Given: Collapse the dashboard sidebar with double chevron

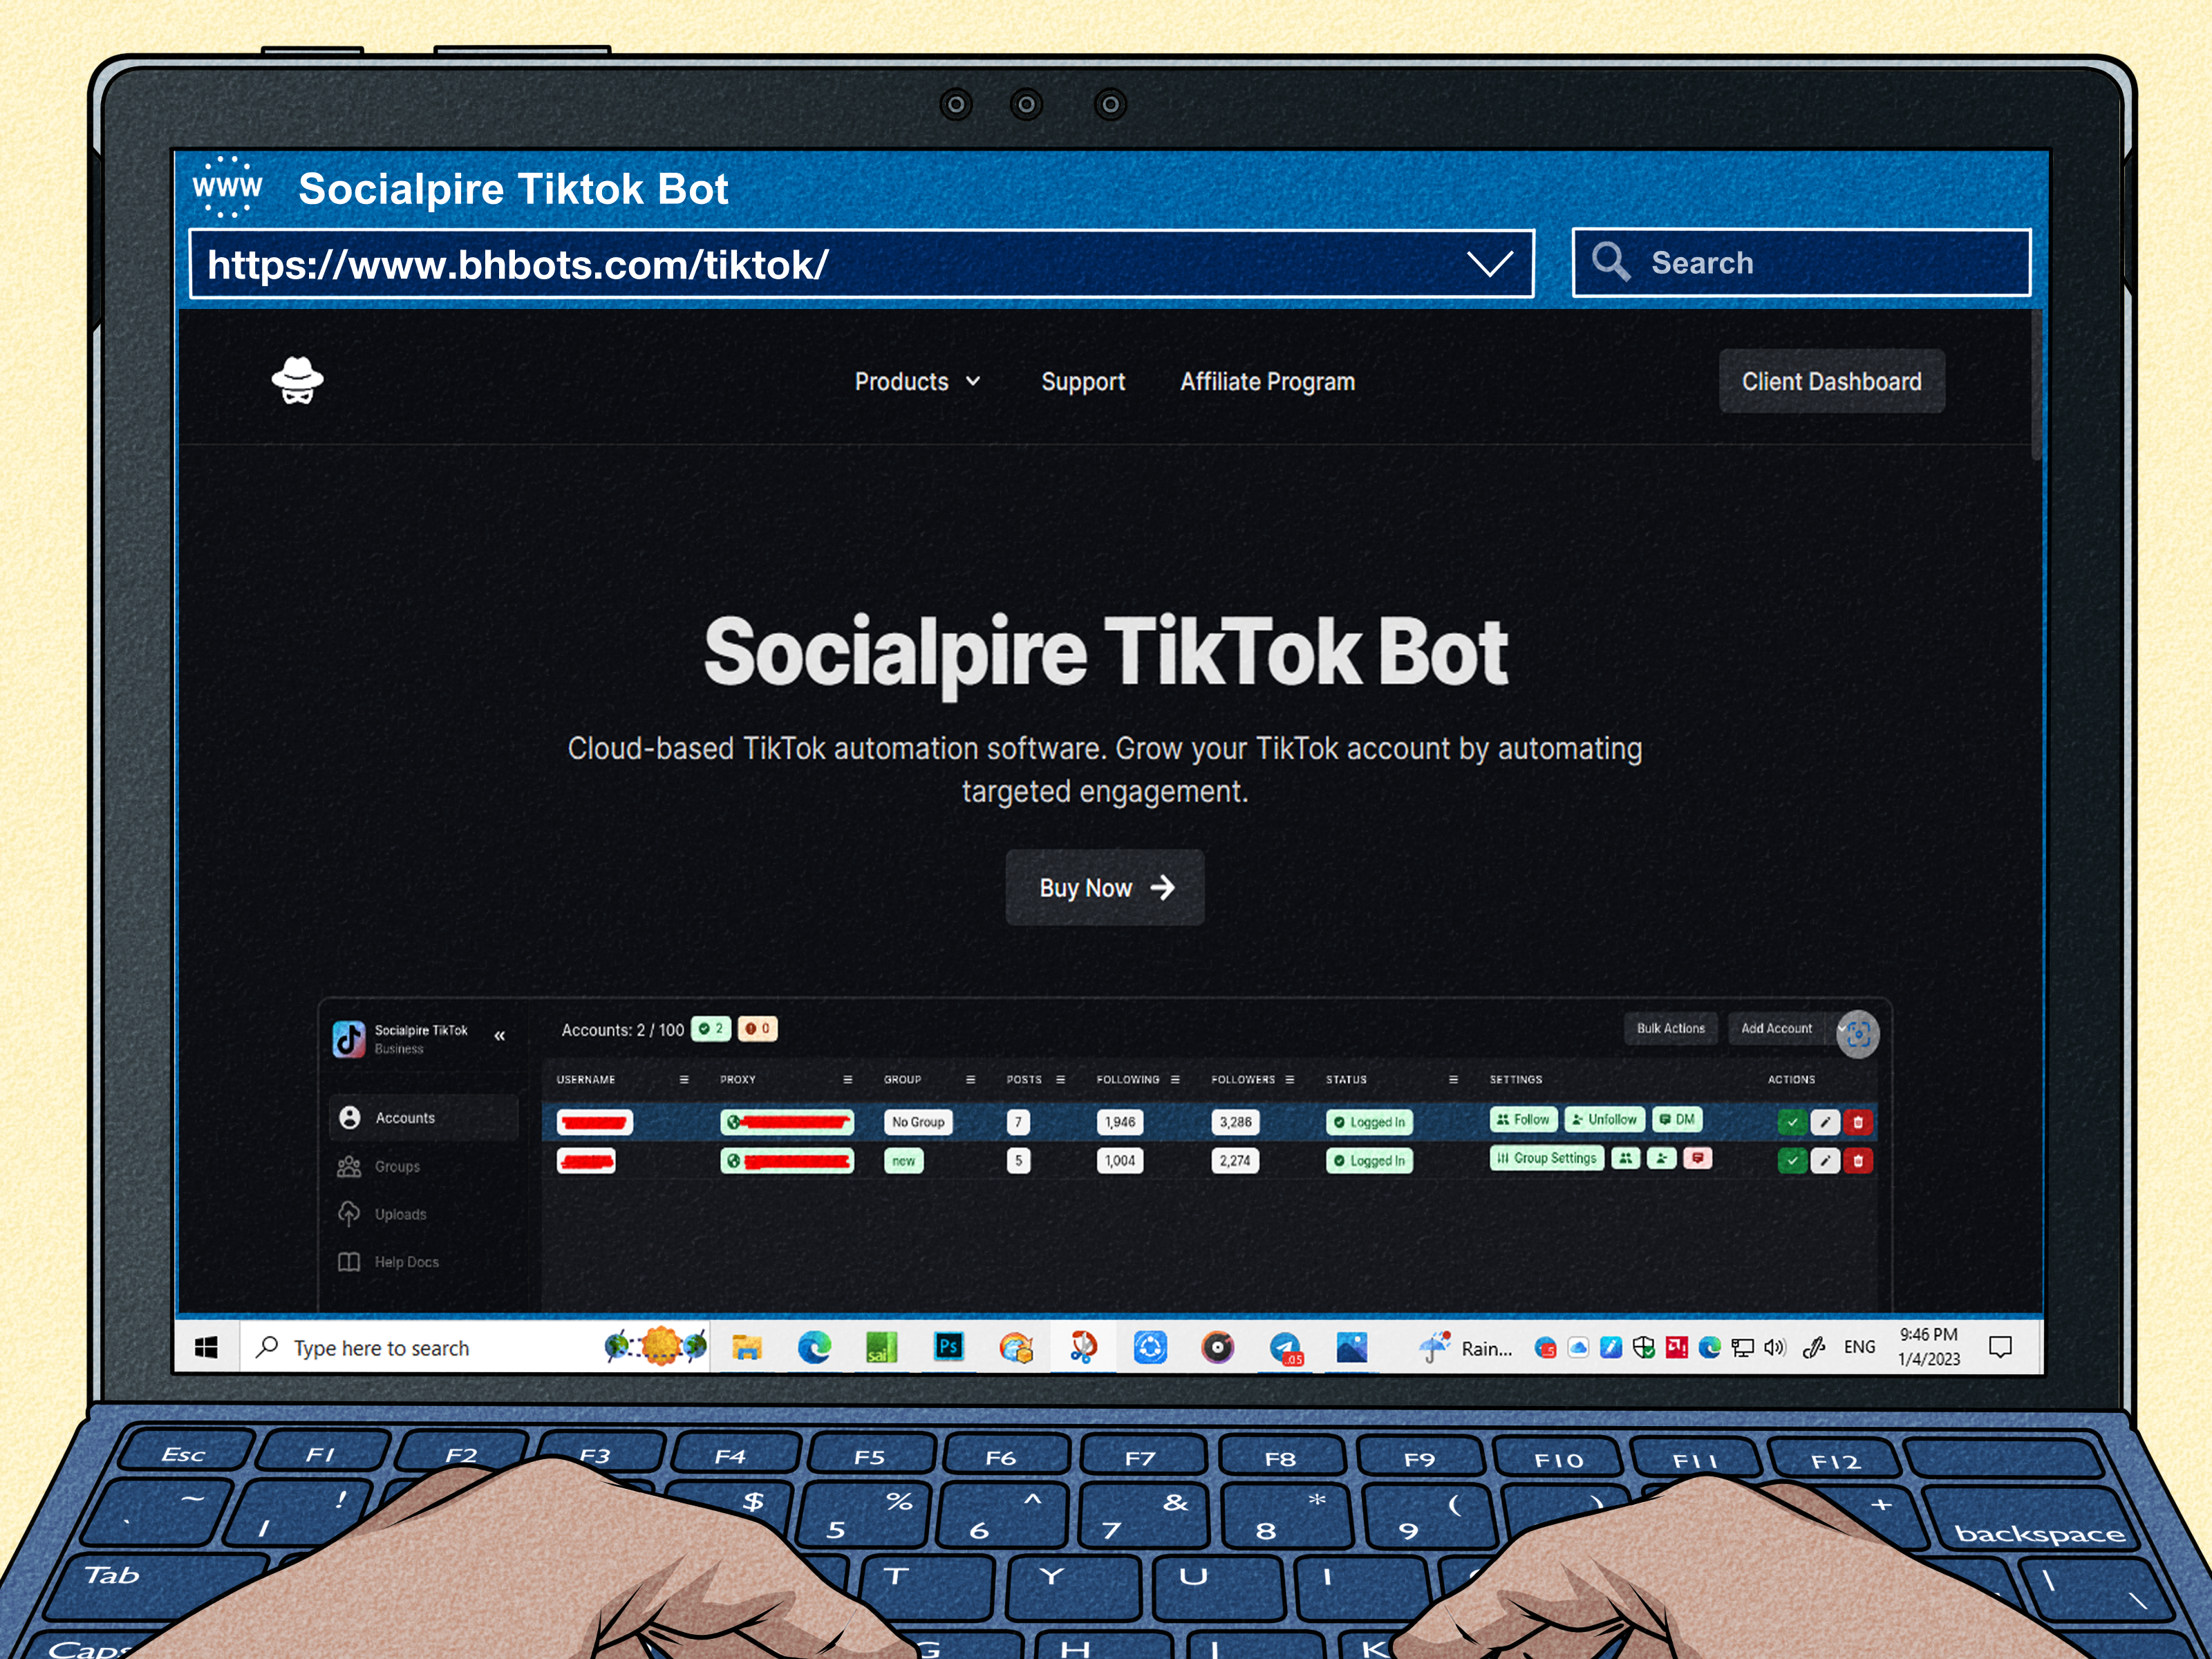Looking at the screenshot, I should pos(500,1036).
